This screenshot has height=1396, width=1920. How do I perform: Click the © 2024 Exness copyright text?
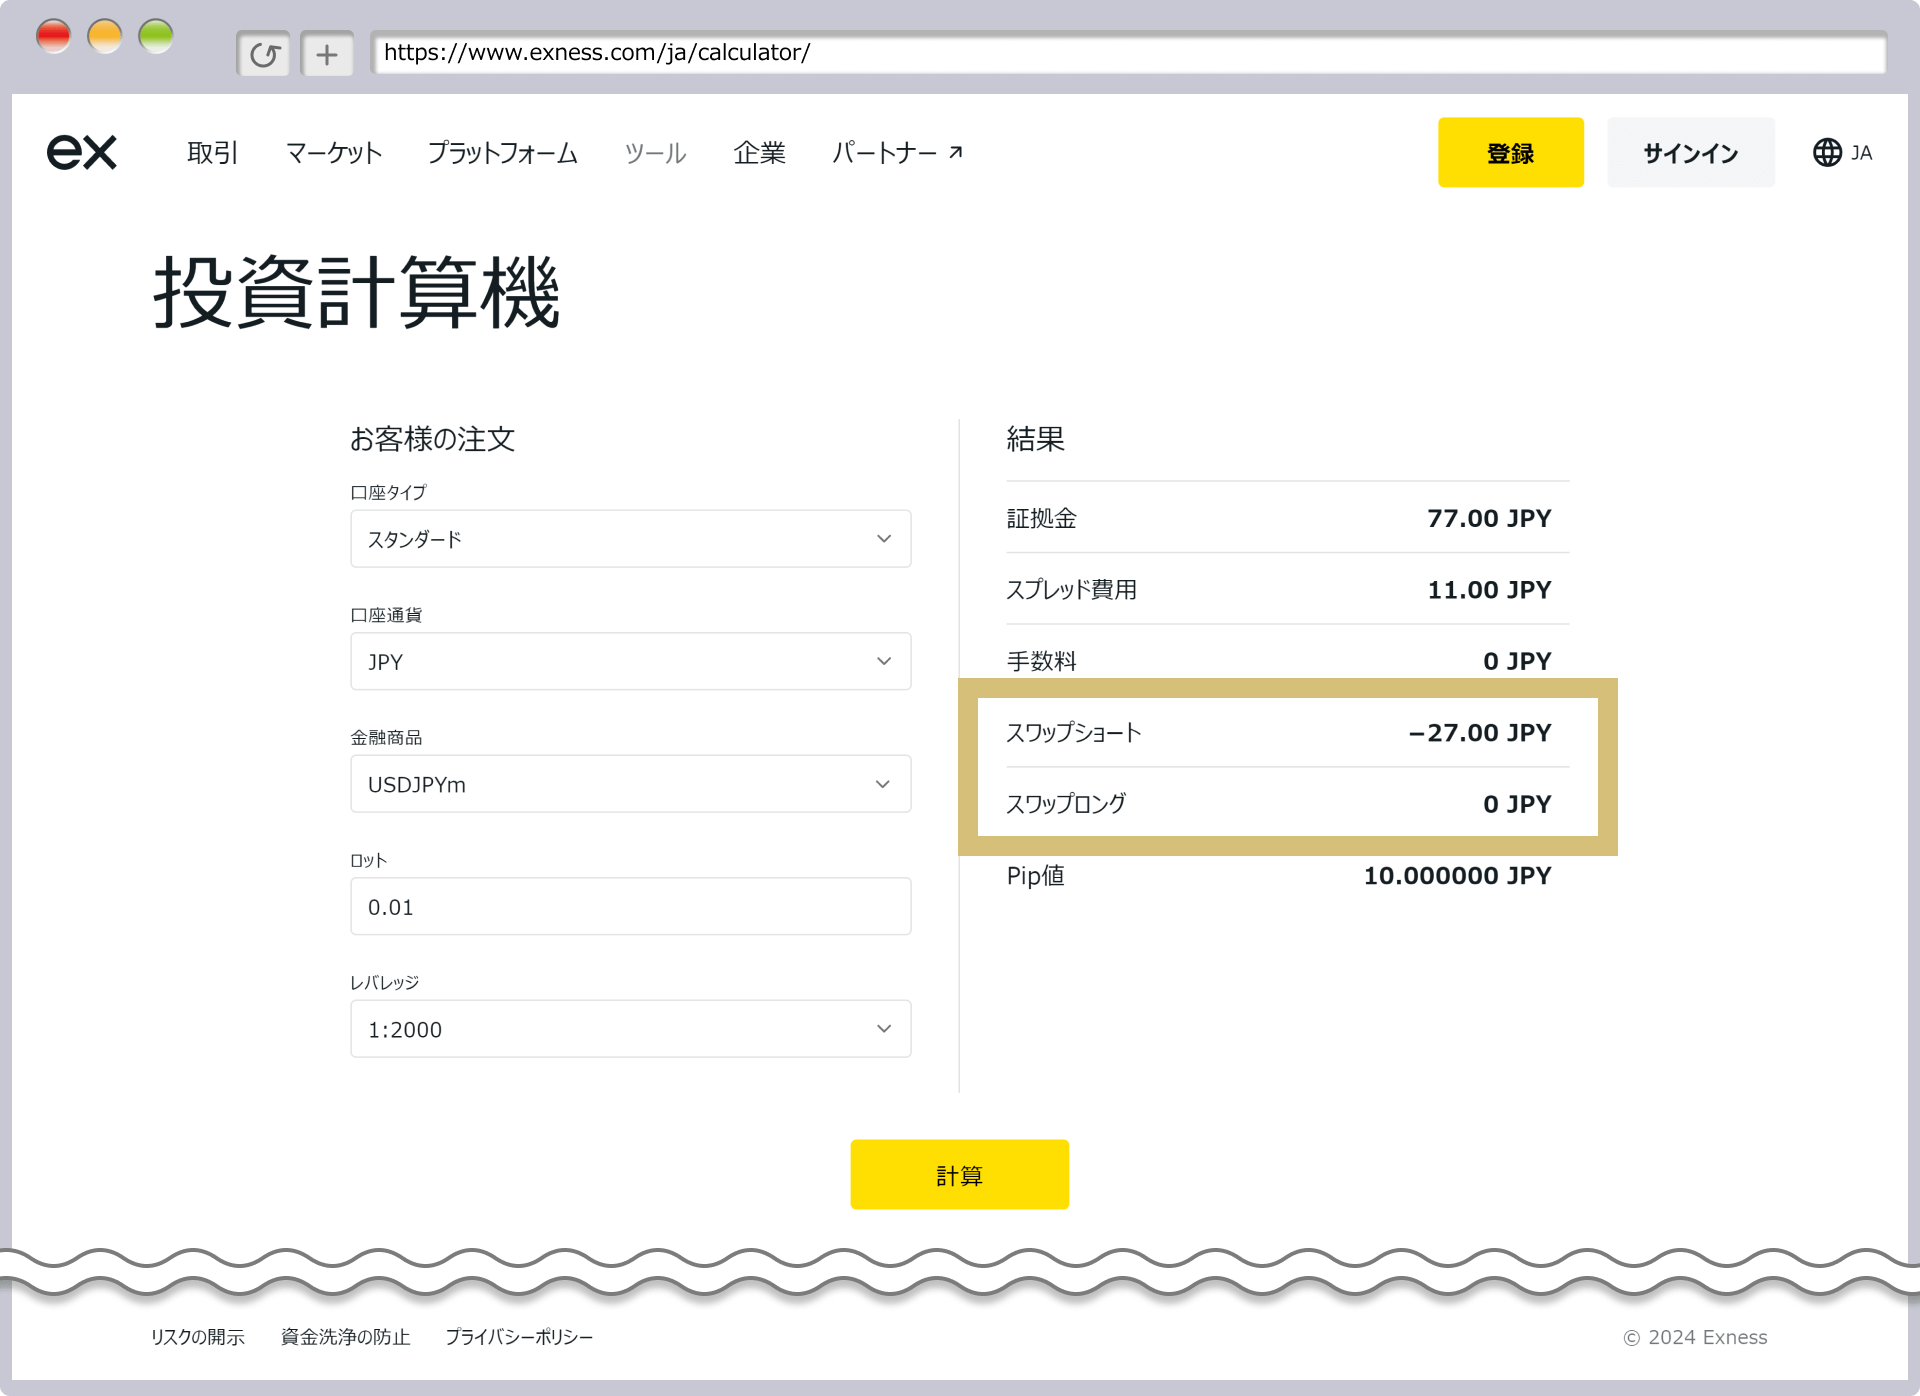1695,1337
